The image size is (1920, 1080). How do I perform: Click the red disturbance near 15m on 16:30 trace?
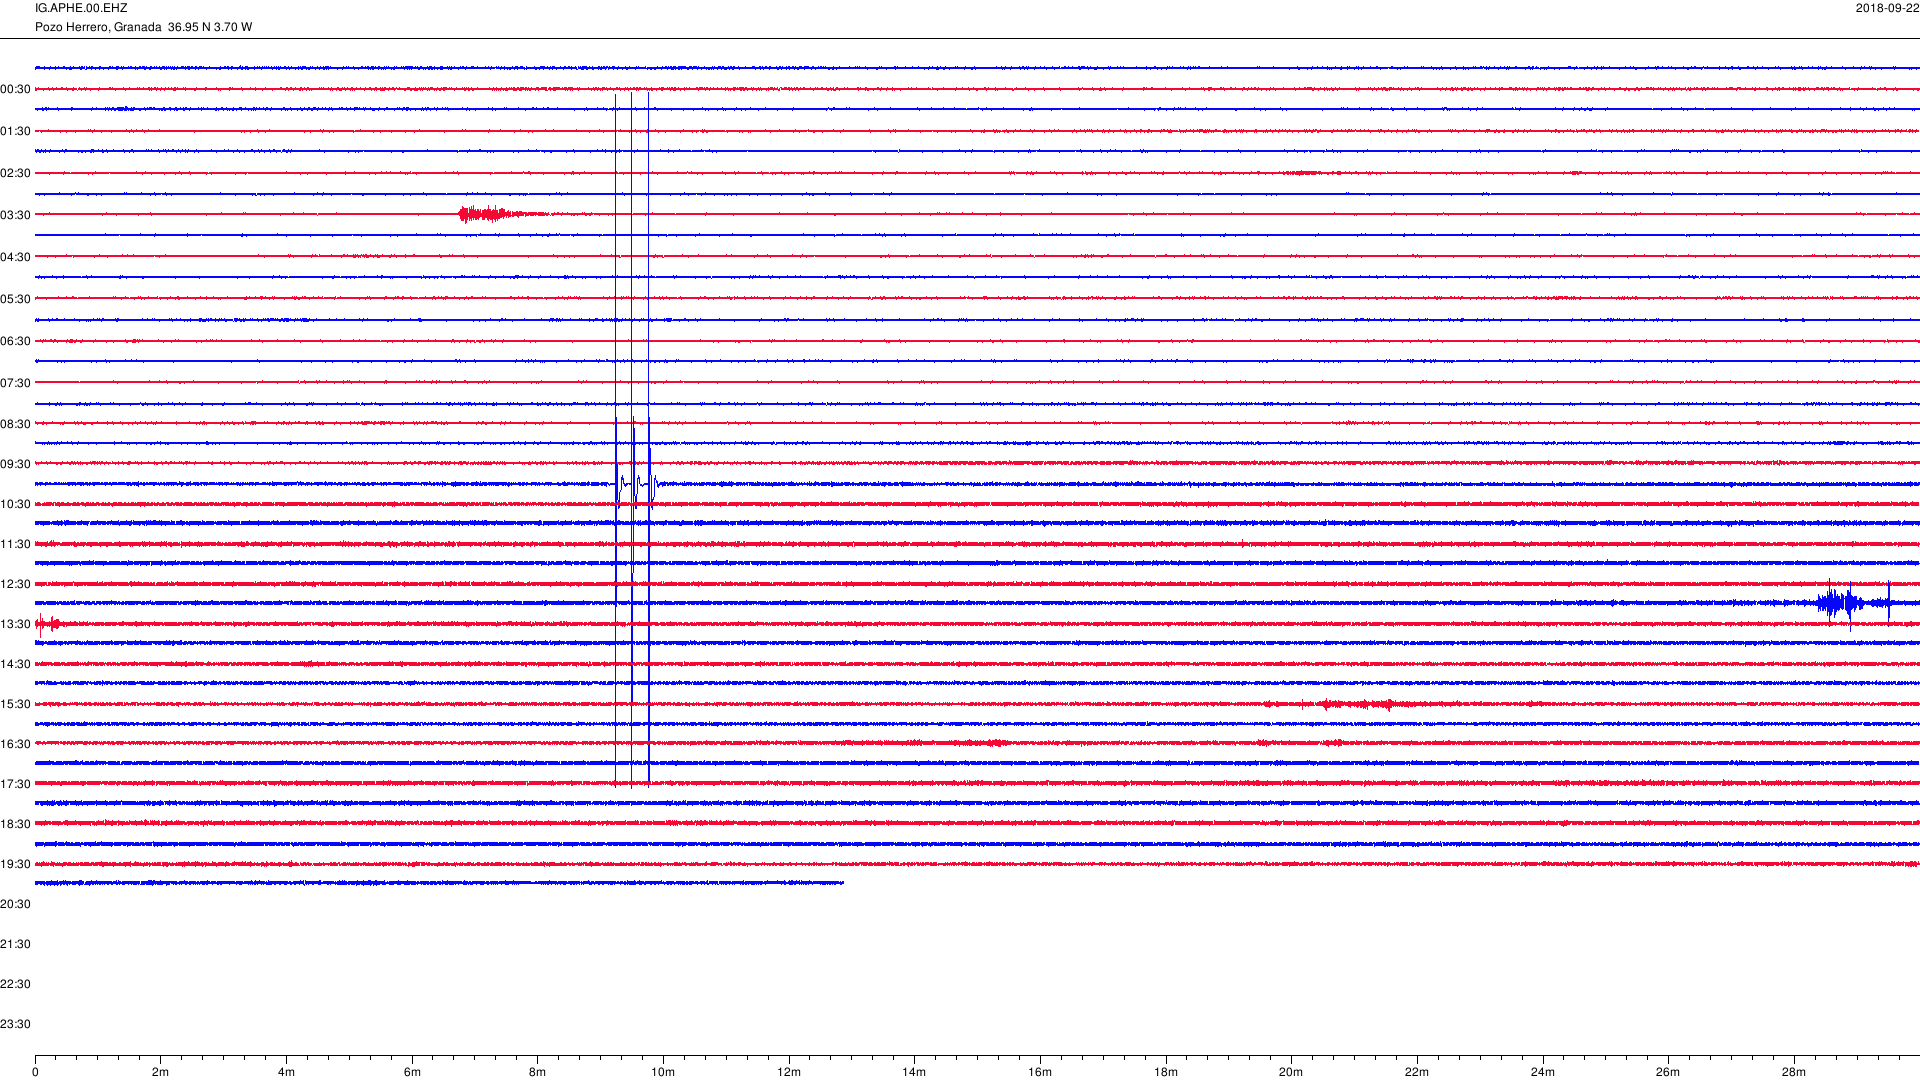980,743
